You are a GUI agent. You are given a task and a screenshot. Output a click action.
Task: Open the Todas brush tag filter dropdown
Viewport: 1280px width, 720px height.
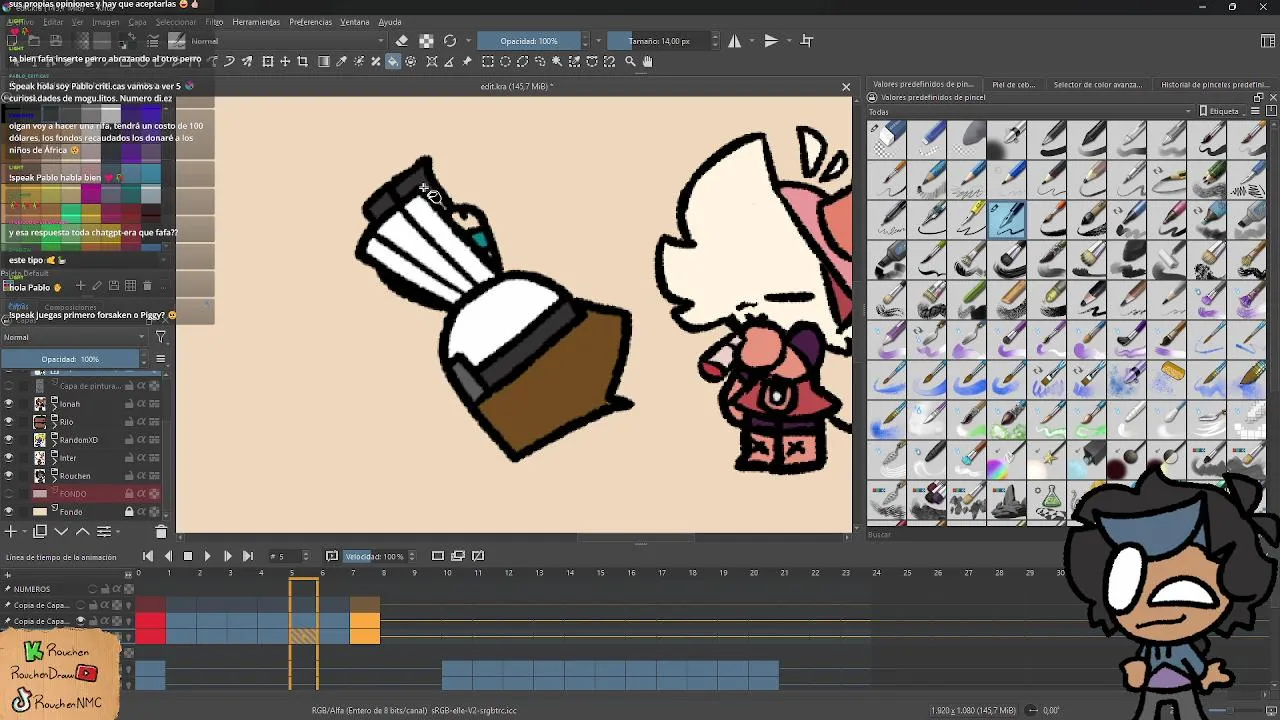(x=1030, y=111)
